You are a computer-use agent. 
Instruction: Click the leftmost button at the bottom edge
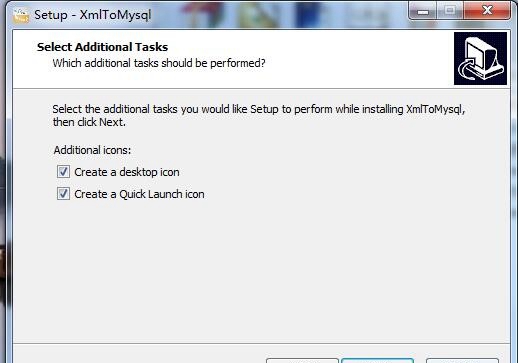click(x=302, y=361)
